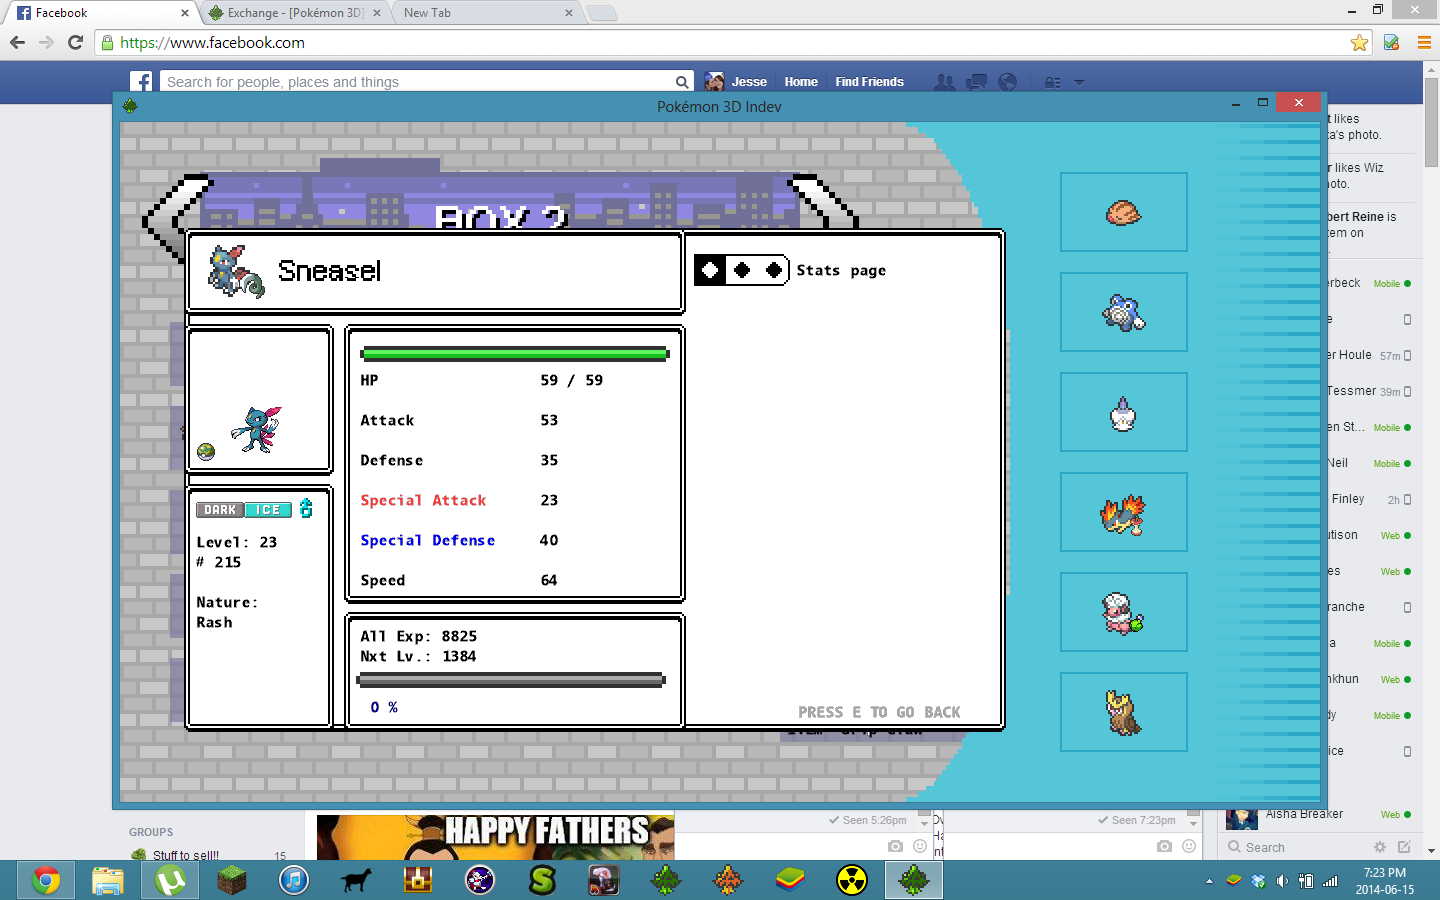Click the Facebook search magnifier icon

point(682,82)
